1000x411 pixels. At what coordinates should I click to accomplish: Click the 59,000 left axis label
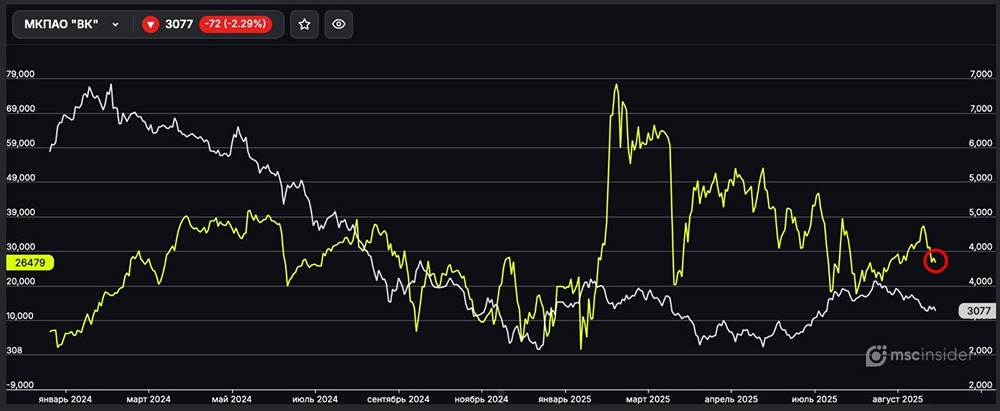click(21, 144)
